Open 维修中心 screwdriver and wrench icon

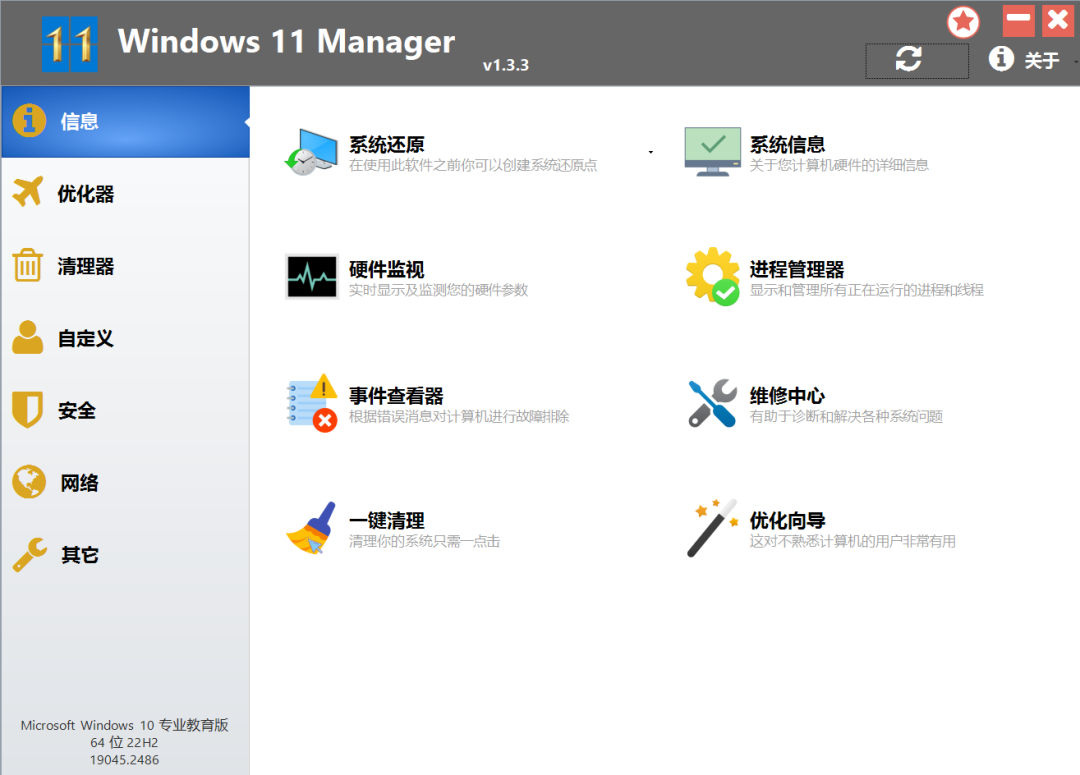click(713, 403)
